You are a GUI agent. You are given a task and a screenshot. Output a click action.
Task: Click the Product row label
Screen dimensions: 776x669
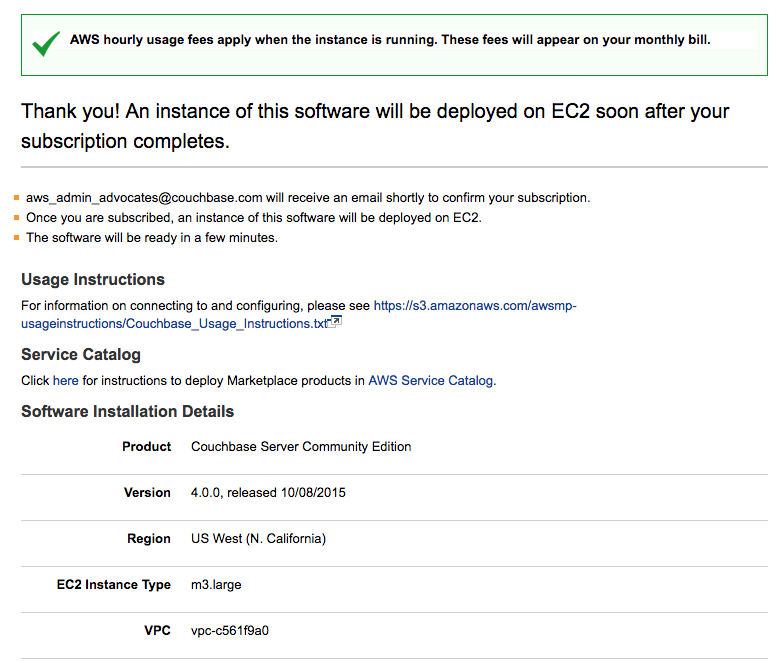pyautogui.click(x=146, y=447)
